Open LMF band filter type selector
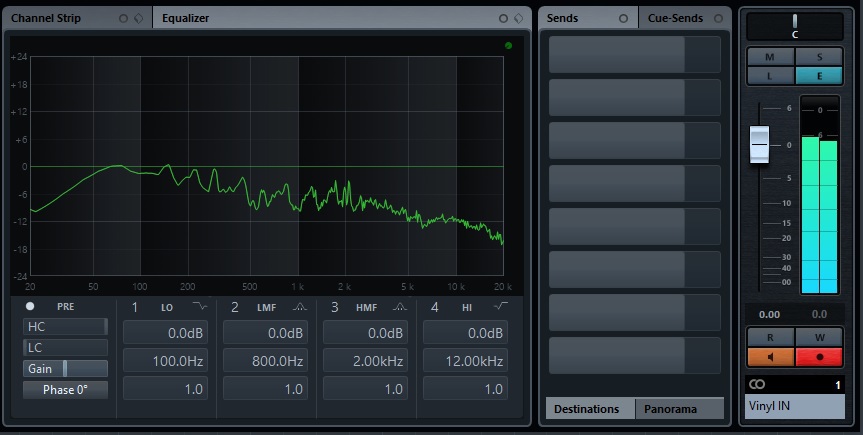The image size is (863, 435). 301,307
